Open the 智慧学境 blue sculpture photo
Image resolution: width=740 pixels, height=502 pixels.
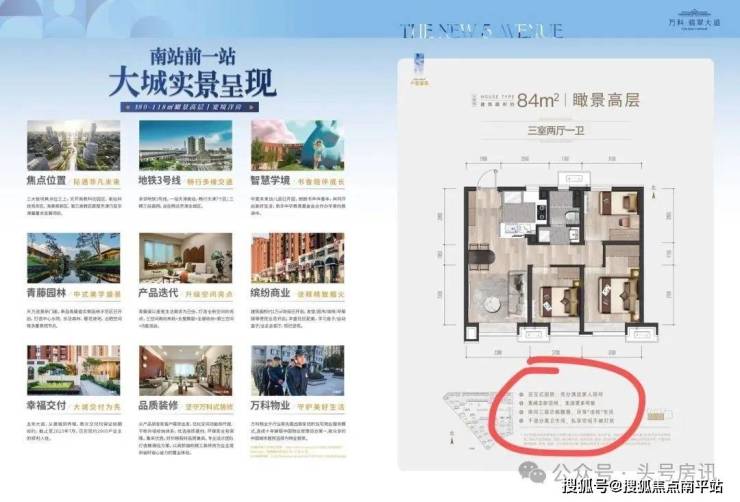[x=298, y=145]
